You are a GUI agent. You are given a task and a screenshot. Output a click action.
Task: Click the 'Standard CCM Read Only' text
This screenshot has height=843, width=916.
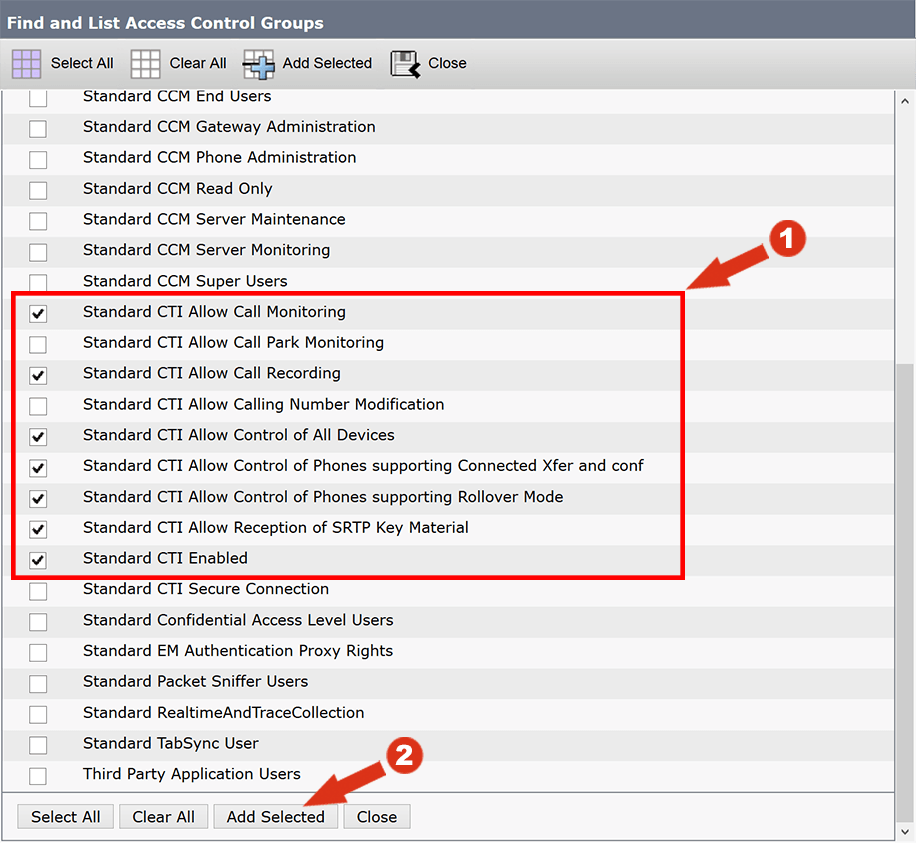[x=178, y=189]
